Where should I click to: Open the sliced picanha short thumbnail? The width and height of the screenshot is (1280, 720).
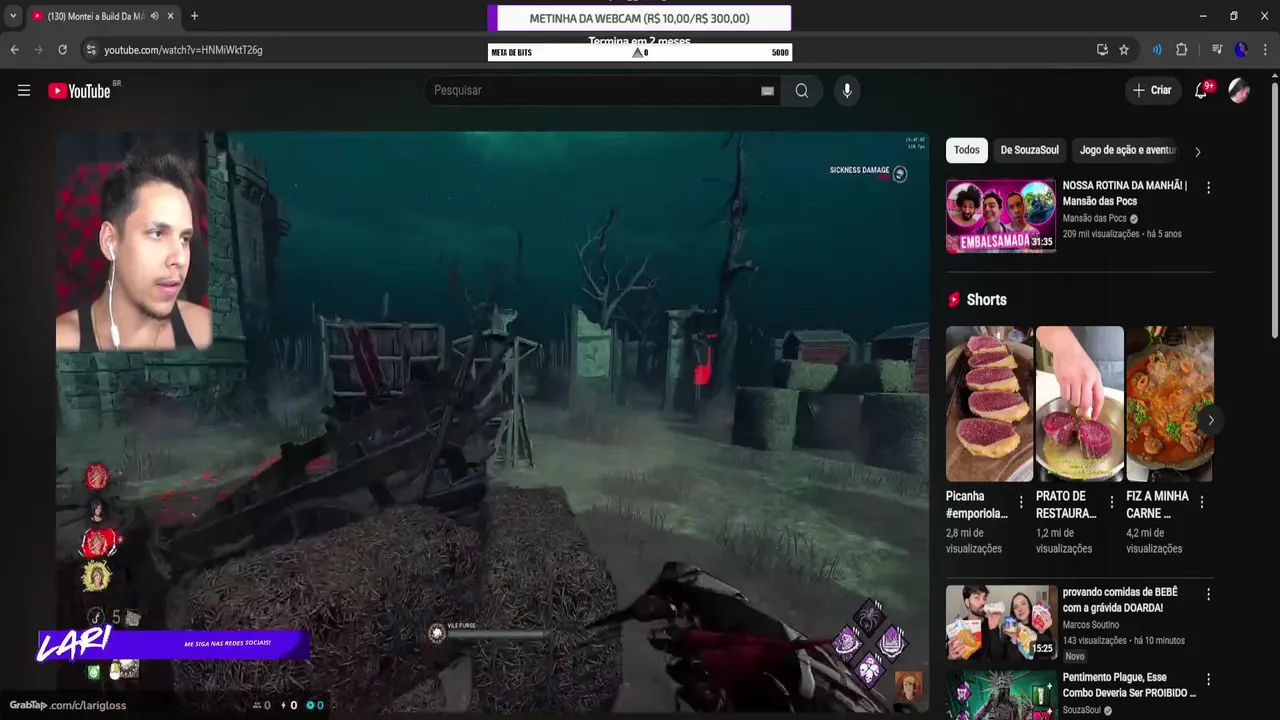click(x=989, y=404)
